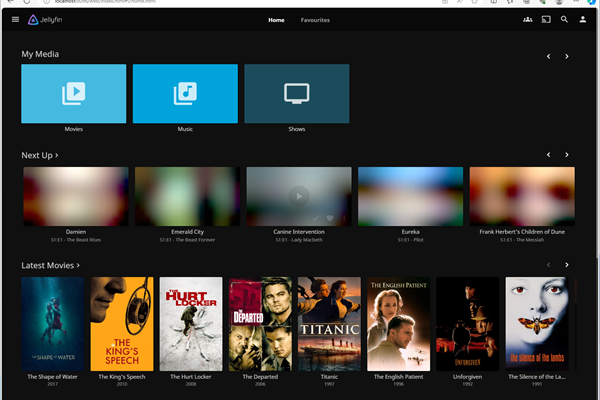Mark Canine Intervention as played
This screenshot has height=400, width=600.
tap(315, 218)
